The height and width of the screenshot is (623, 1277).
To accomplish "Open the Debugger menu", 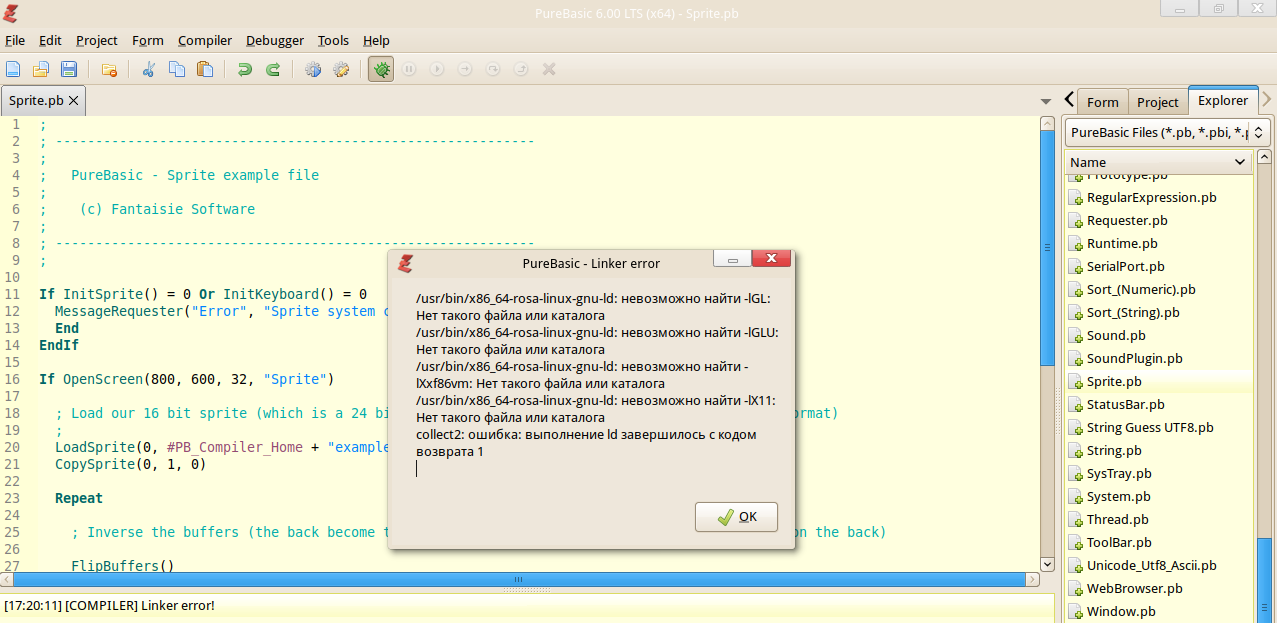I will 275,40.
